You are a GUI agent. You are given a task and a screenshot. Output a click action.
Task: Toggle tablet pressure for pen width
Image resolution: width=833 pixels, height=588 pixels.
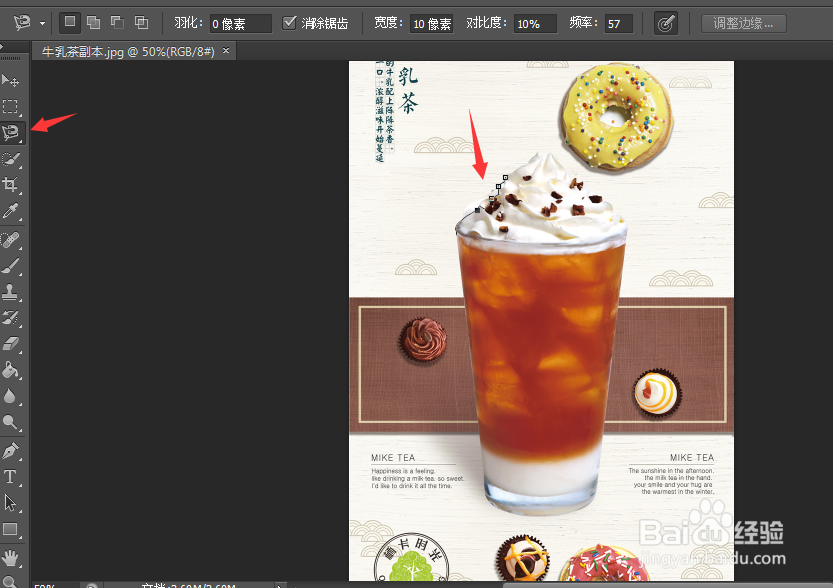tap(666, 23)
